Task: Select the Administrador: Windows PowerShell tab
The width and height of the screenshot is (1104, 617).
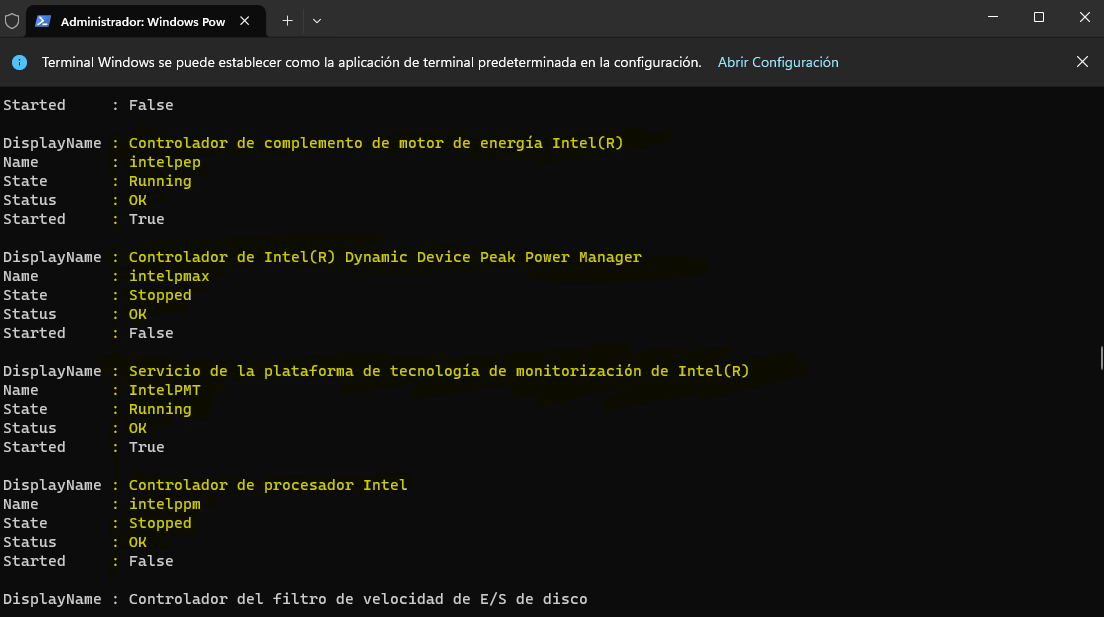Action: (146, 21)
